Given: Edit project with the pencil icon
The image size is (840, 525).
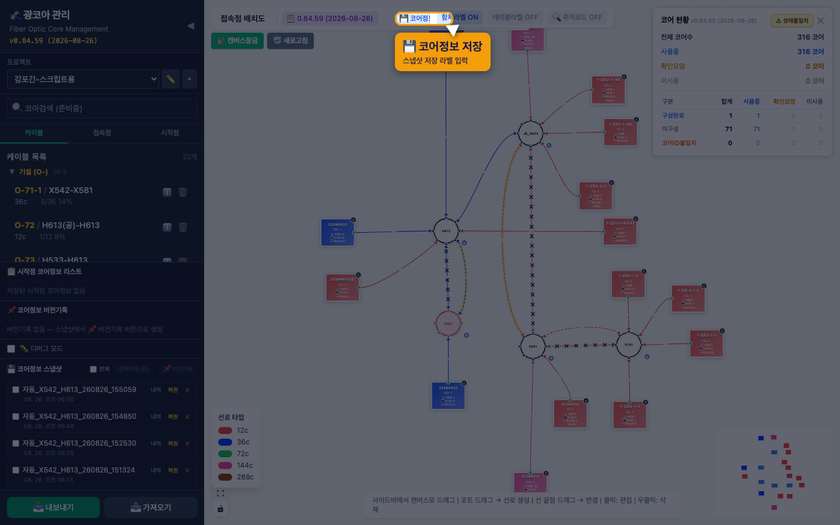Looking at the screenshot, I should click(x=170, y=79).
